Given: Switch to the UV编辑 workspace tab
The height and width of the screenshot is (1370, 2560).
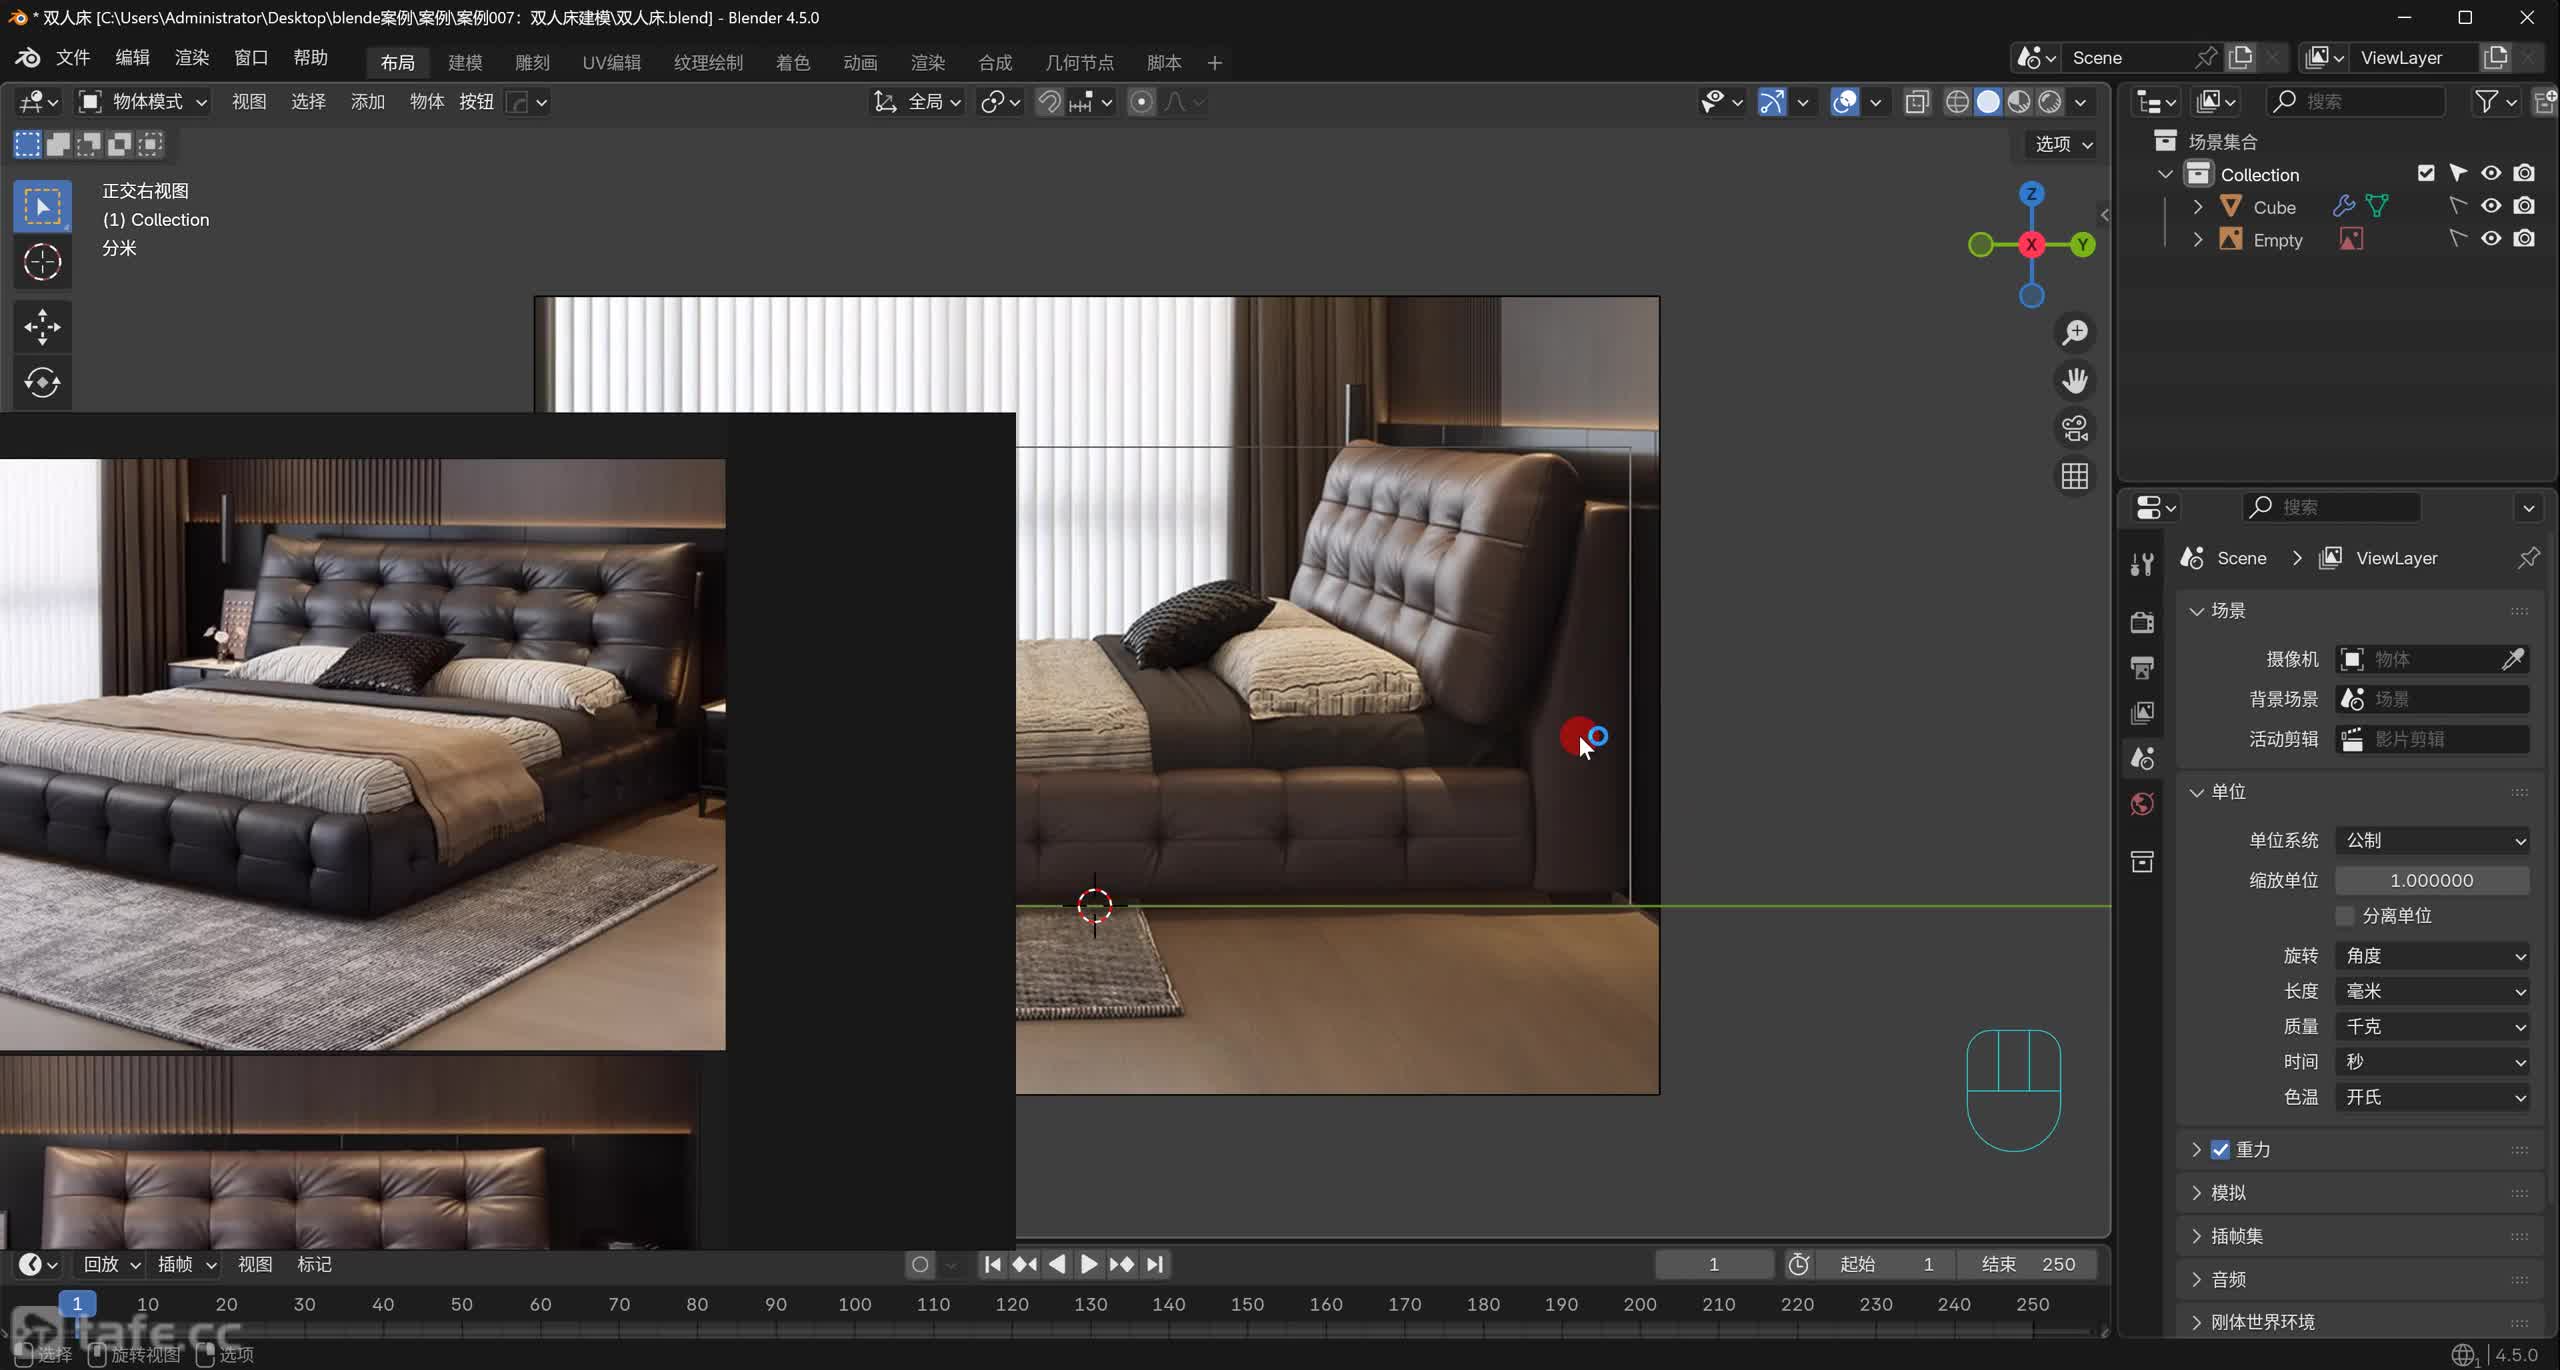Looking at the screenshot, I should click(x=611, y=62).
